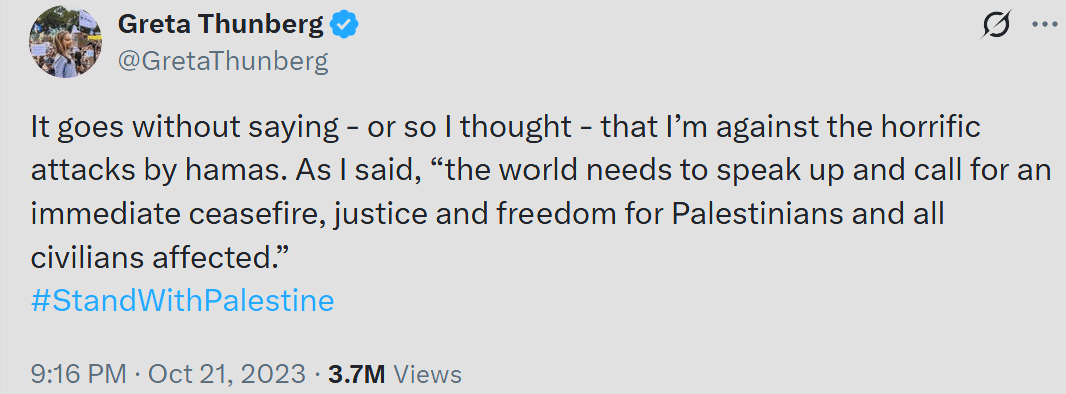The width and height of the screenshot is (1066, 394).
Task: Open the Grok explain-post icon
Action: [x=996, y=26]
